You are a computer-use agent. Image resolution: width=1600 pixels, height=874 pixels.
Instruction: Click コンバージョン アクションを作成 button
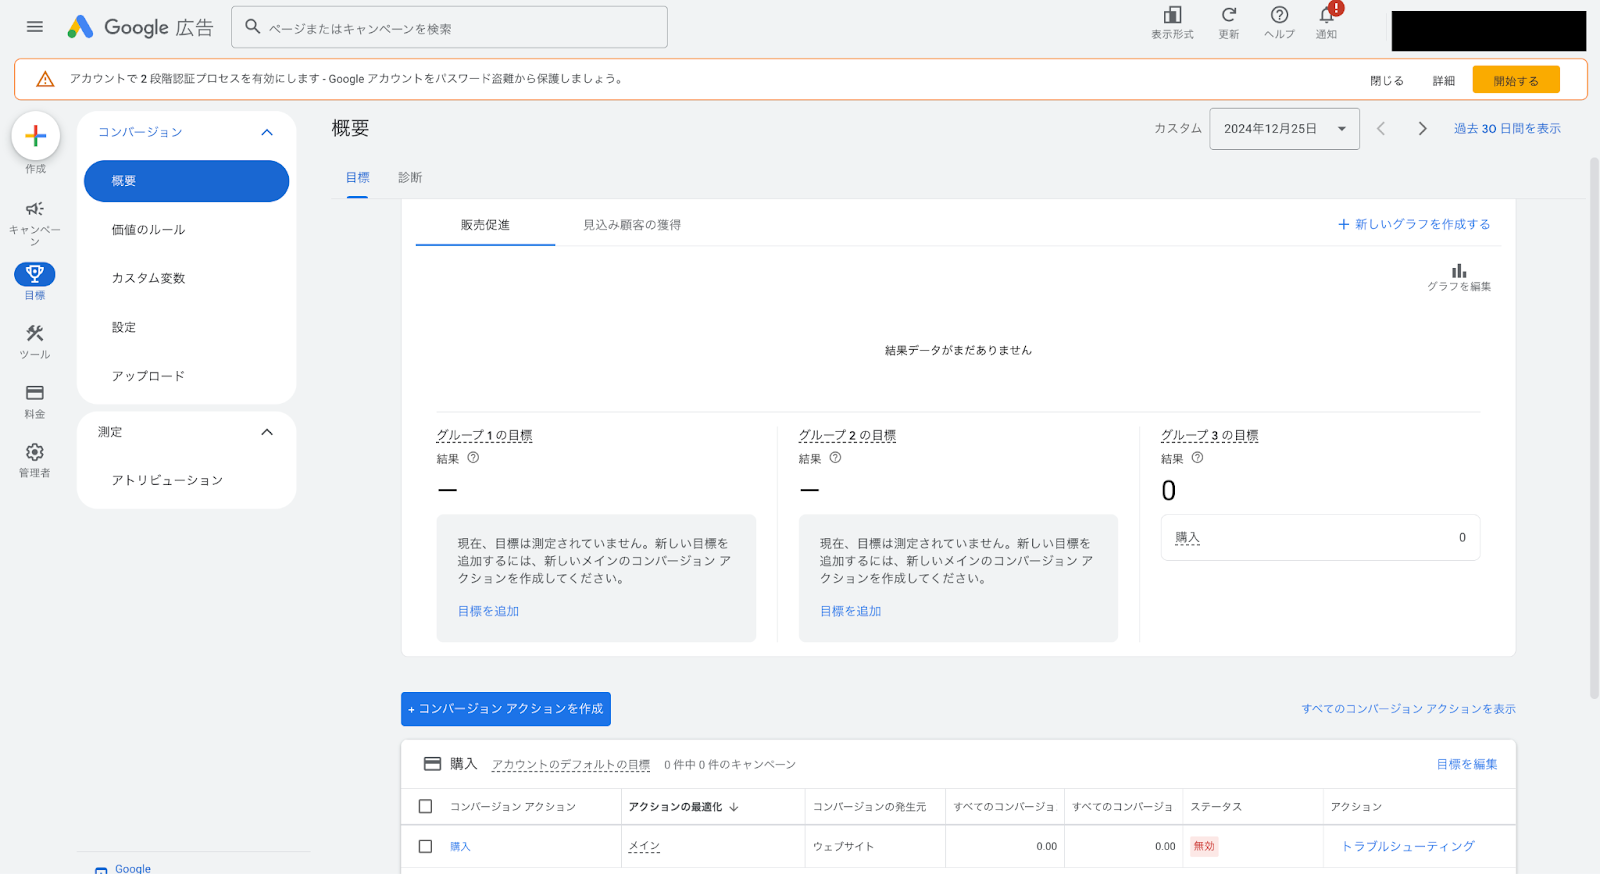coord(506,709)
